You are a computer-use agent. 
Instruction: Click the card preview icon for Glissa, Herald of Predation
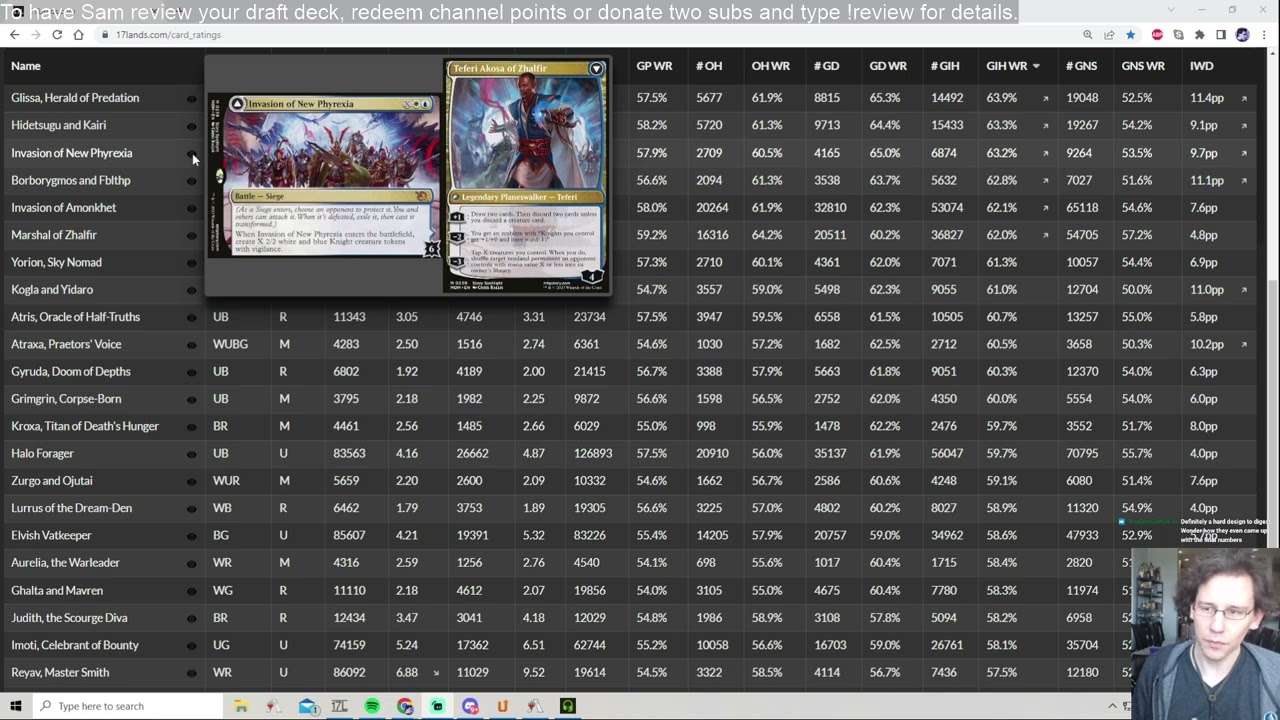pos(192,99)
